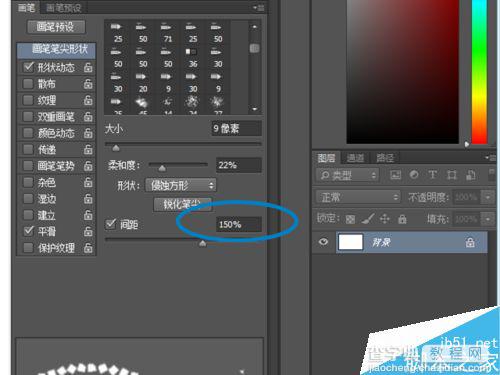Image resolution: width=500 pixels, height=375 pixels.
Task: Switch to the 路径 tab
Action: point(385,158)
